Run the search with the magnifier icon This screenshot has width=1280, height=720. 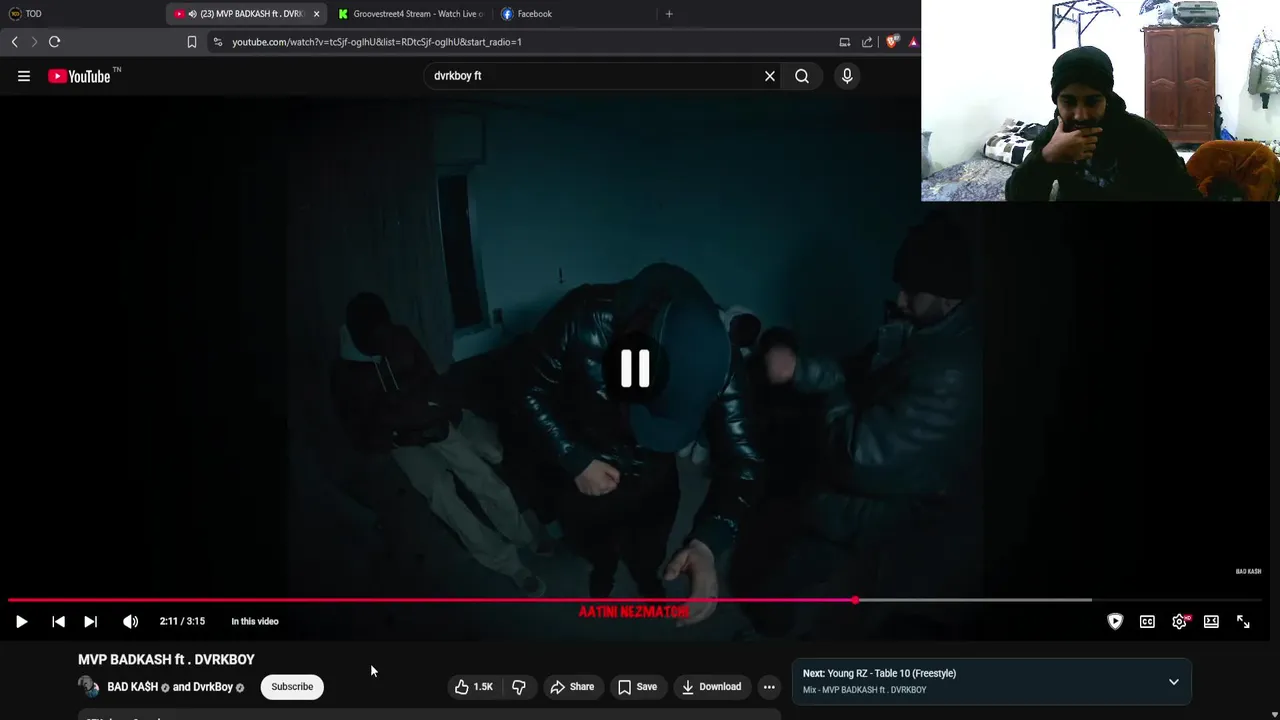(802, 76)
